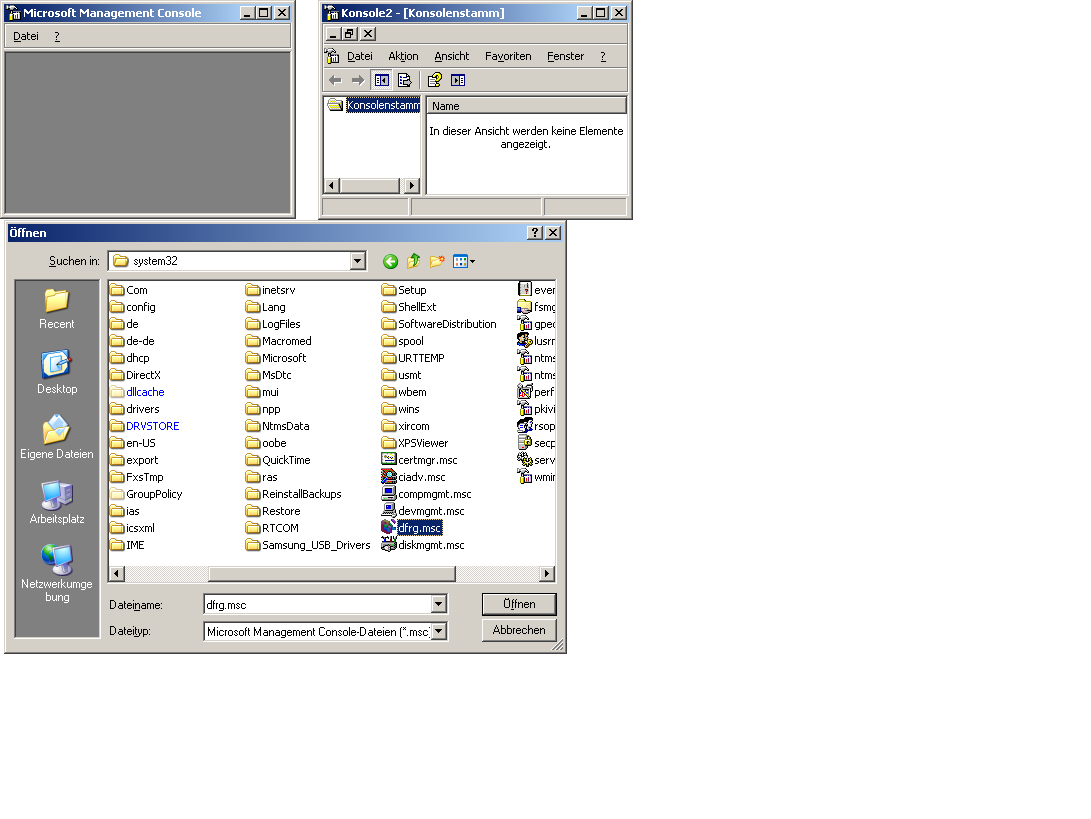1091x819 pixels.
Task: Select the SoftwareDistribution folder
Action: [x=439, y=324]
